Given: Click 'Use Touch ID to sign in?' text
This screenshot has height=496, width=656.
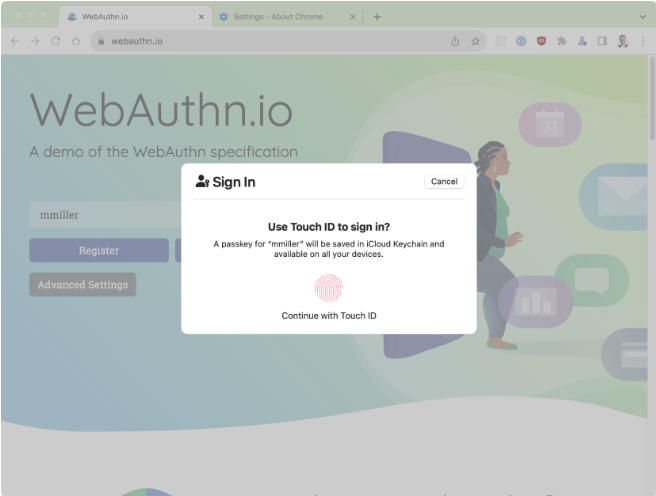Looking at the screenshot, I should pos(329,227).
